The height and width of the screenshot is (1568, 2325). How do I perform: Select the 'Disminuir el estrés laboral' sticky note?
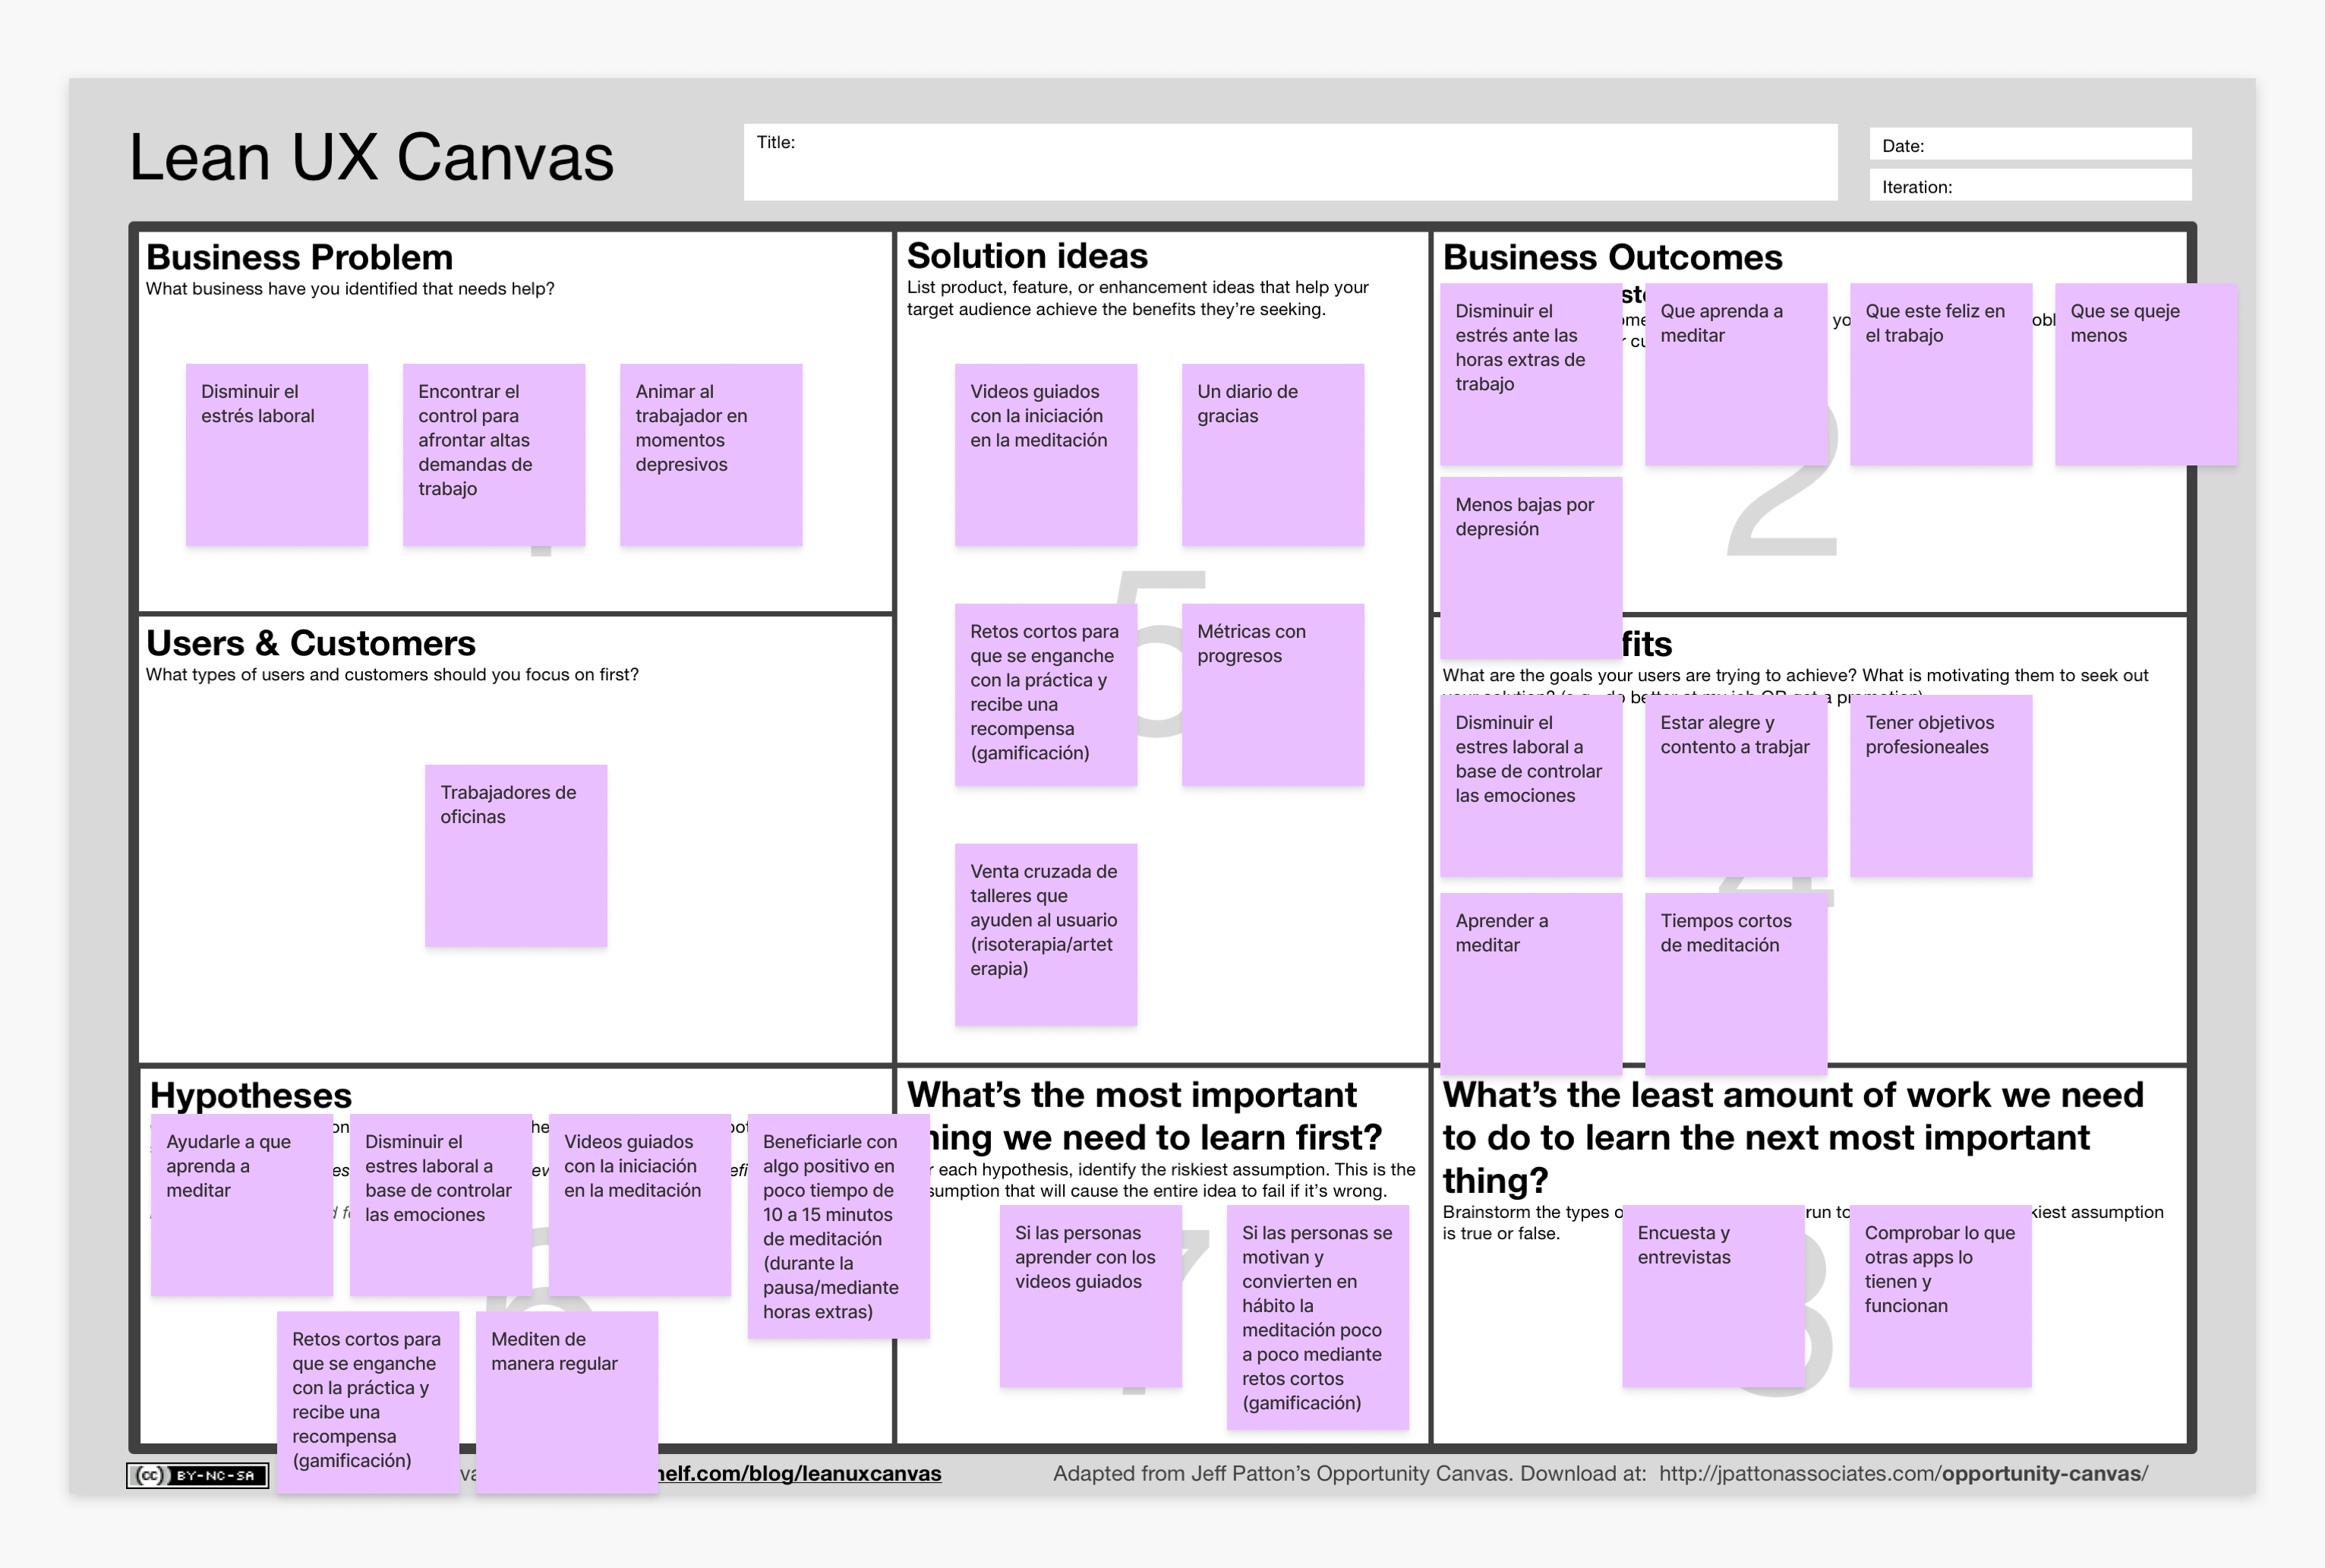(277, 455)
